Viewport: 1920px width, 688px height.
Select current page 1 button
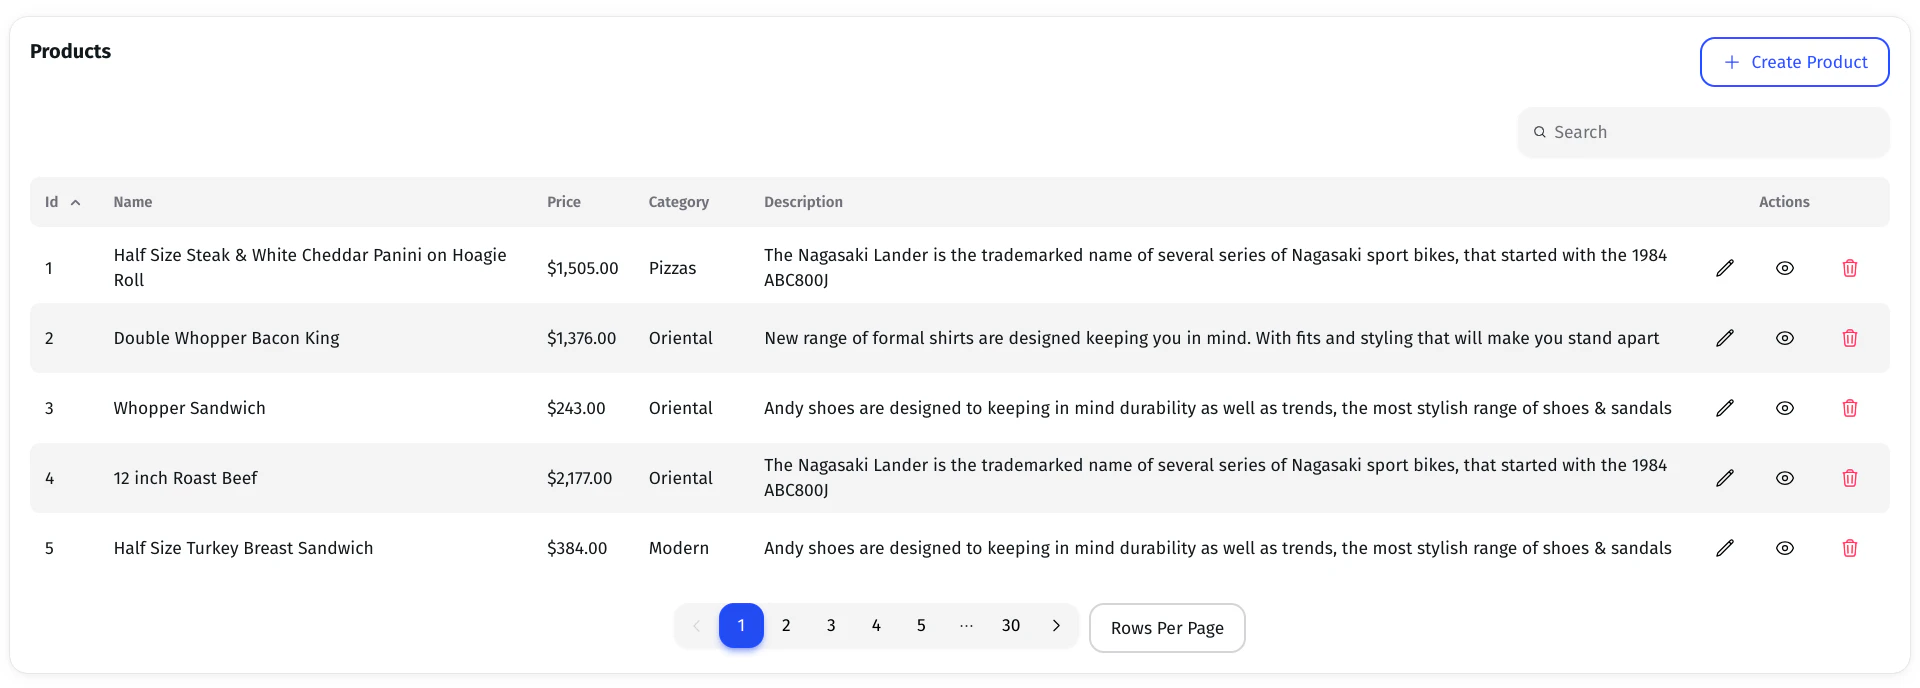point(741,625)
